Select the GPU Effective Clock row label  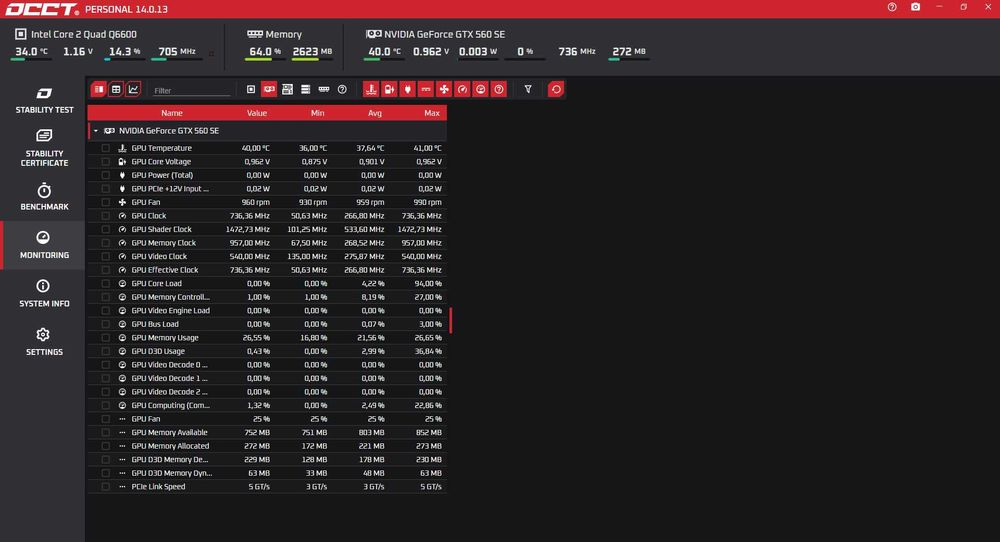165,270
